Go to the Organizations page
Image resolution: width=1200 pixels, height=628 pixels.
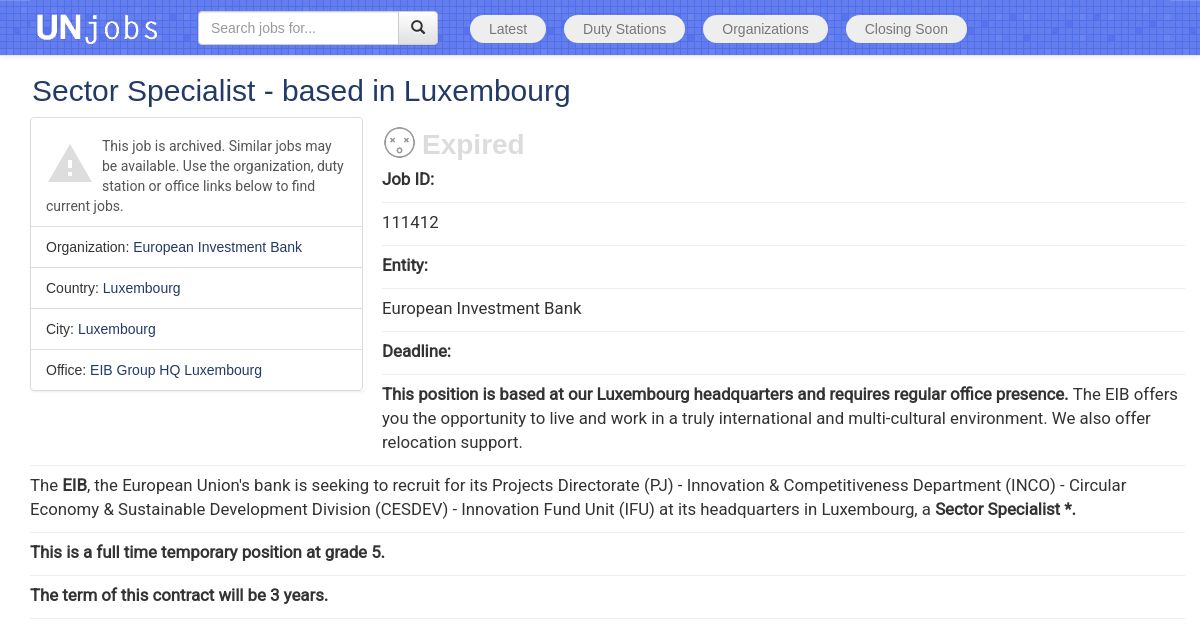point(765,29)
